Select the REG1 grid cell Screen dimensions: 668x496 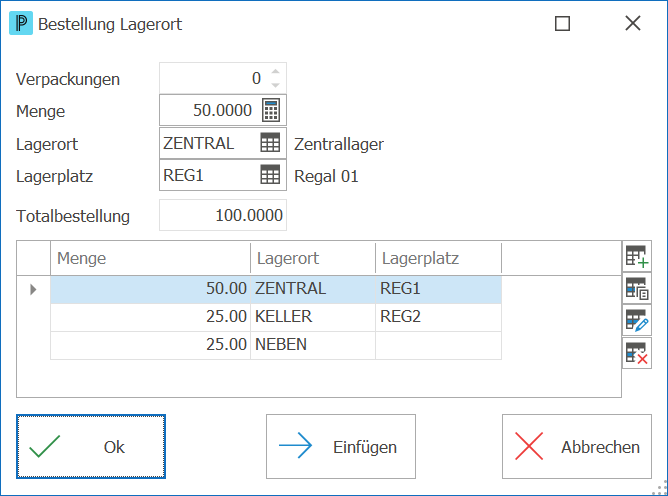(x=439, y=289)
